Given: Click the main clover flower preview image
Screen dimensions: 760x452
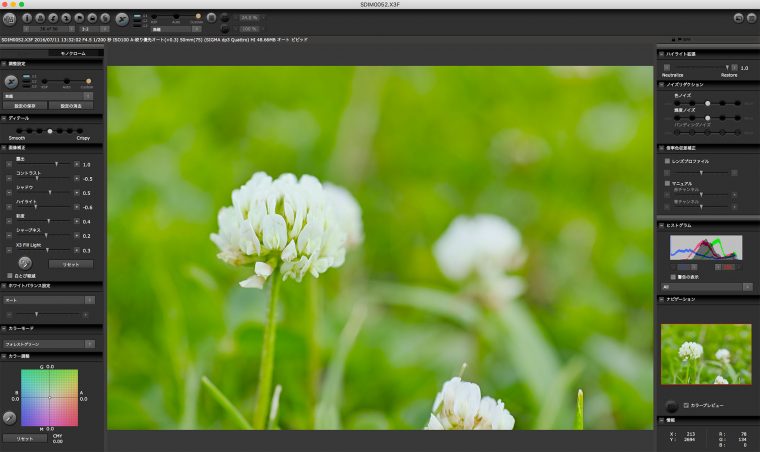Looking at the screenshot, I should 380,248.
